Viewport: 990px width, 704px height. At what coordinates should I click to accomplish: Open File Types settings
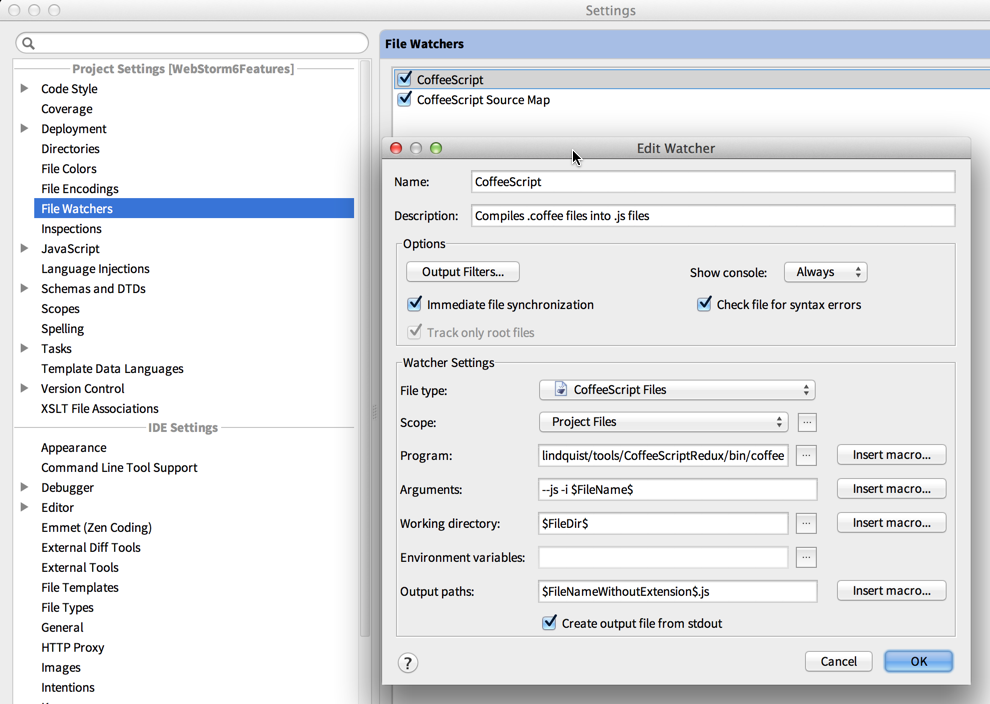pyautogui.click(x=68, y=607)
